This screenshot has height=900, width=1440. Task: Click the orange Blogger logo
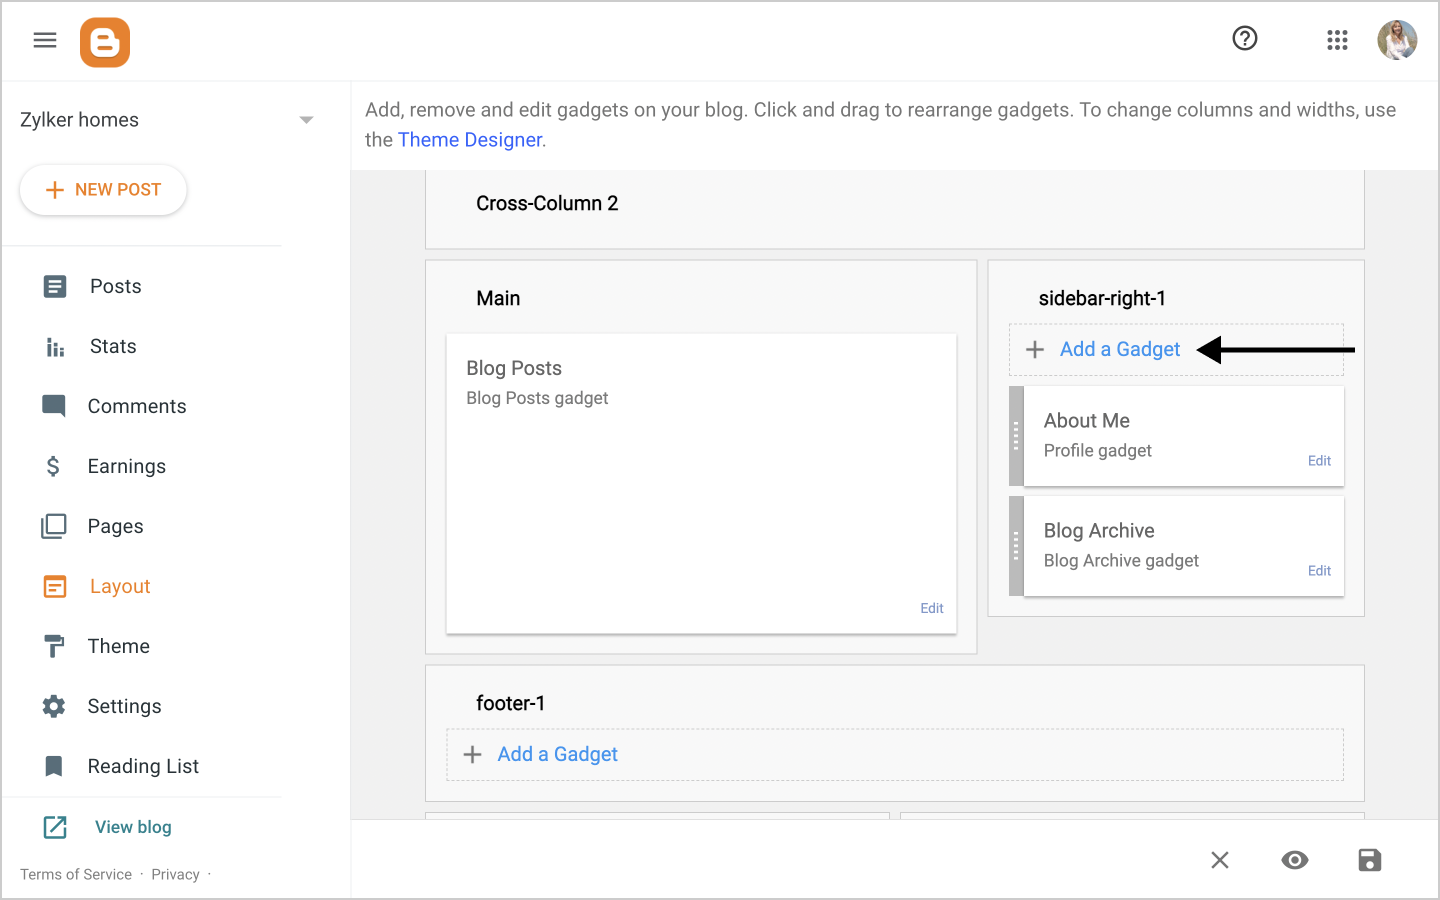click(x=105, y=42)
